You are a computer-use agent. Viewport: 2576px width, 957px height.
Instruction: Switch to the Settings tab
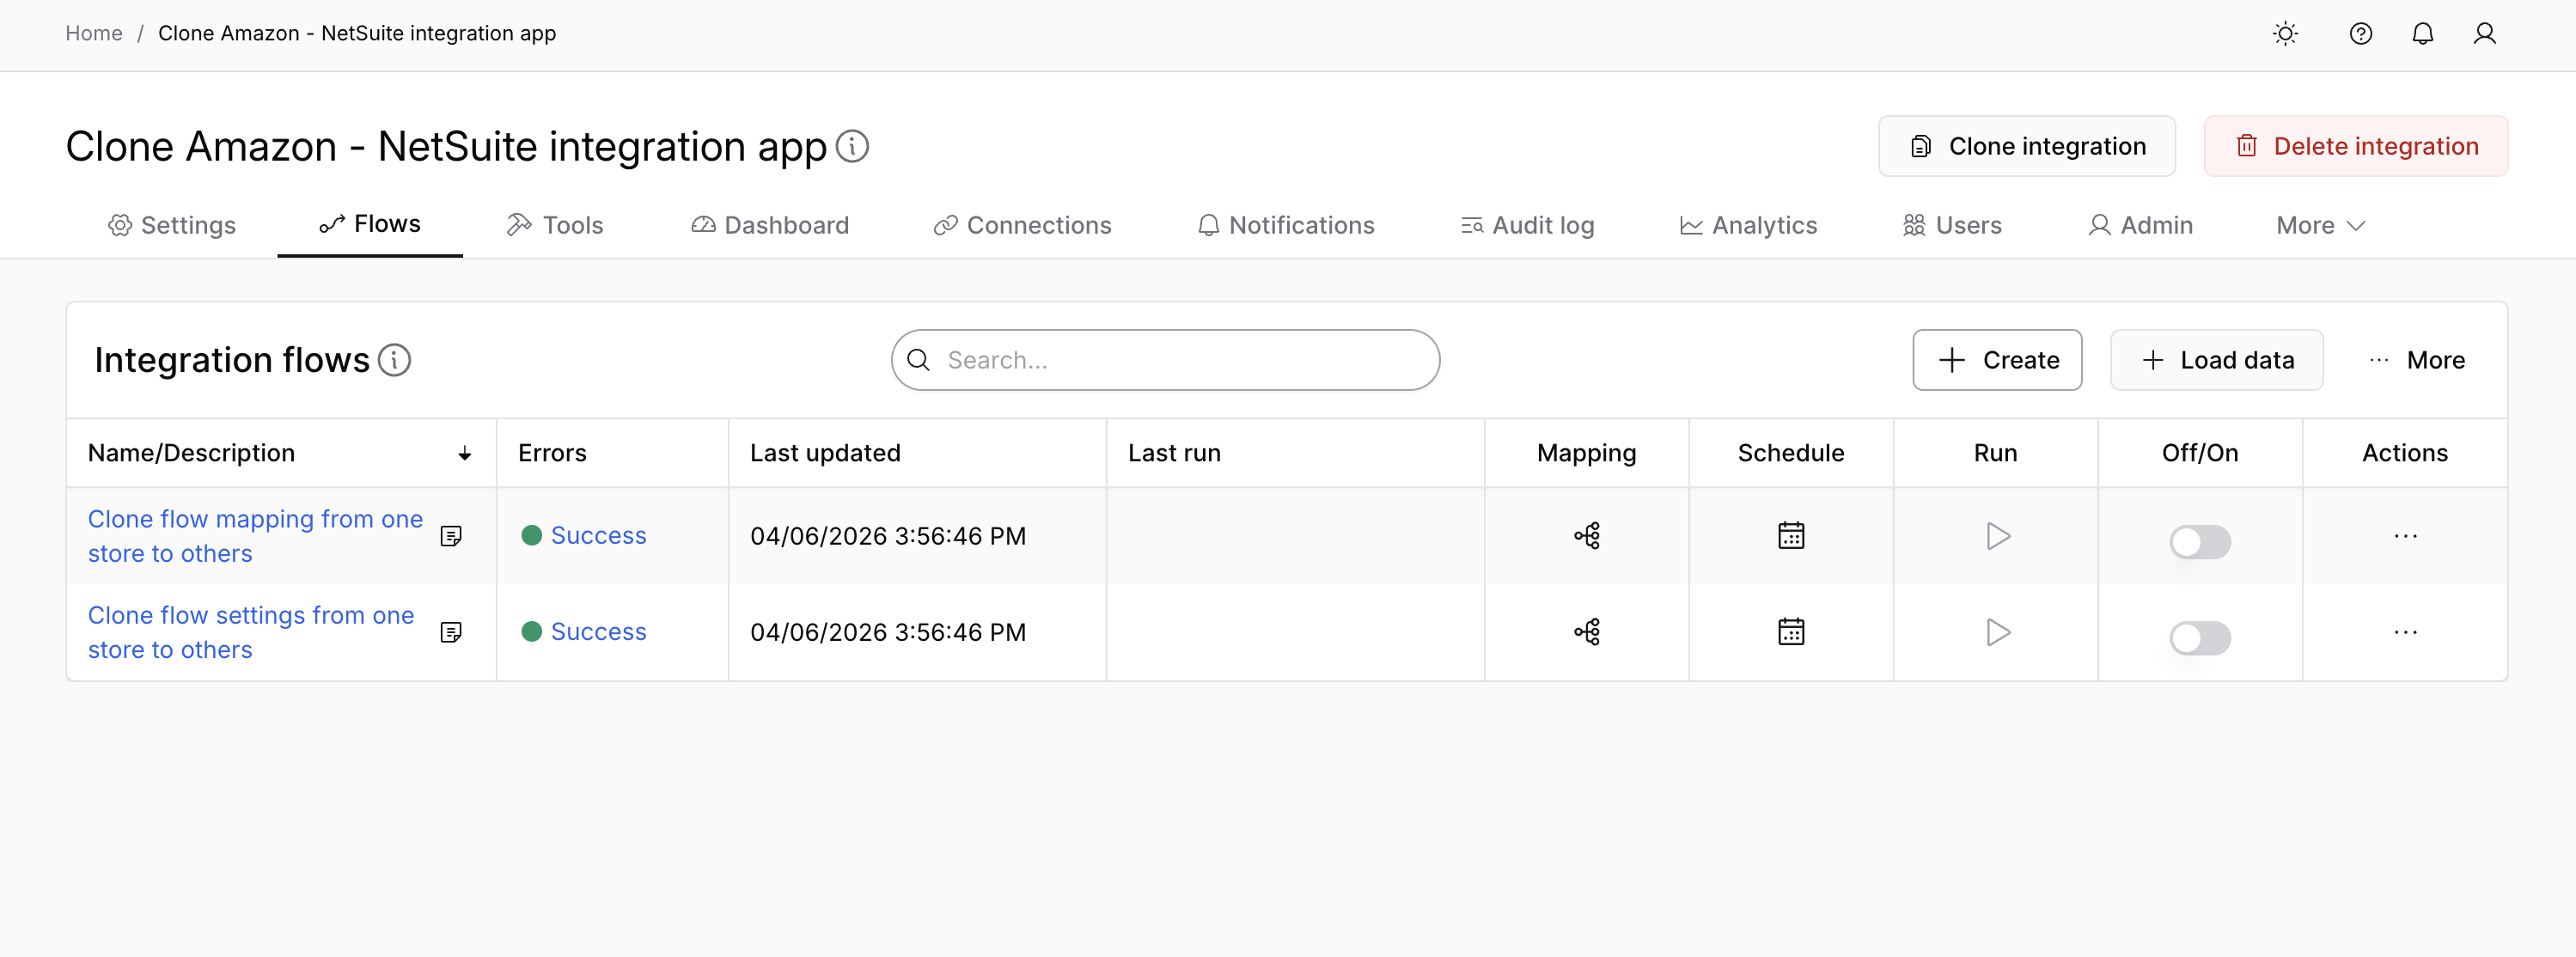tap(171, 226)
